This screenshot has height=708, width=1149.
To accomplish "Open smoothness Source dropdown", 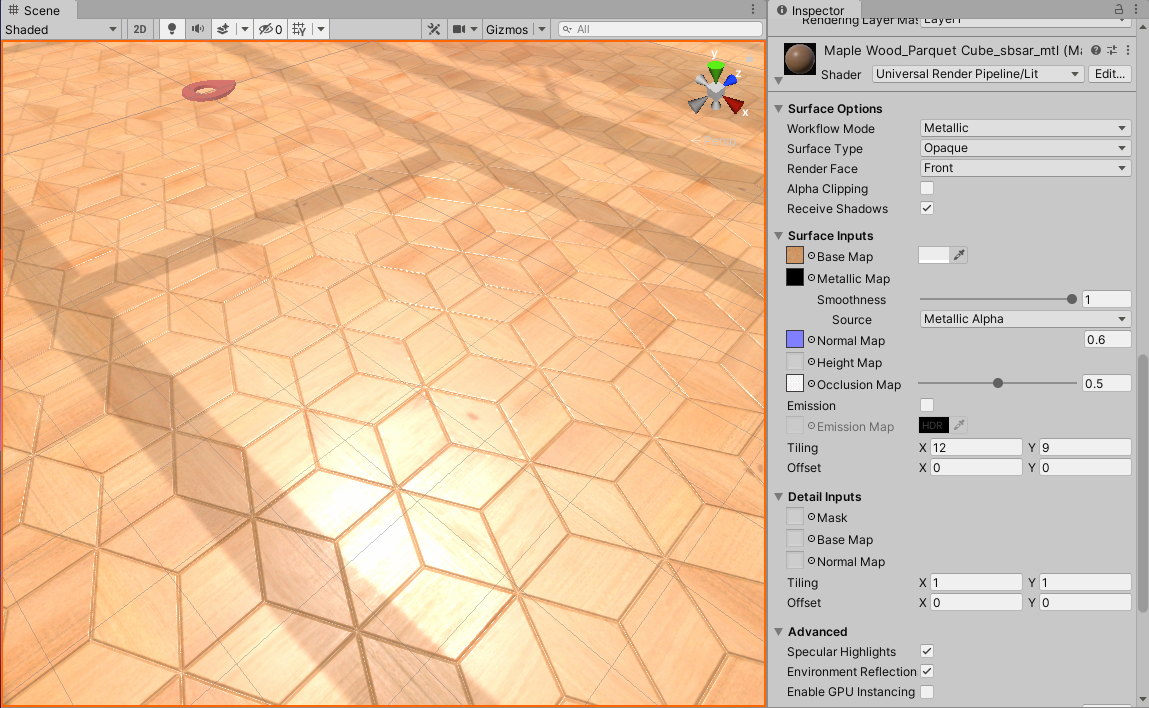I will (1025, 319).
